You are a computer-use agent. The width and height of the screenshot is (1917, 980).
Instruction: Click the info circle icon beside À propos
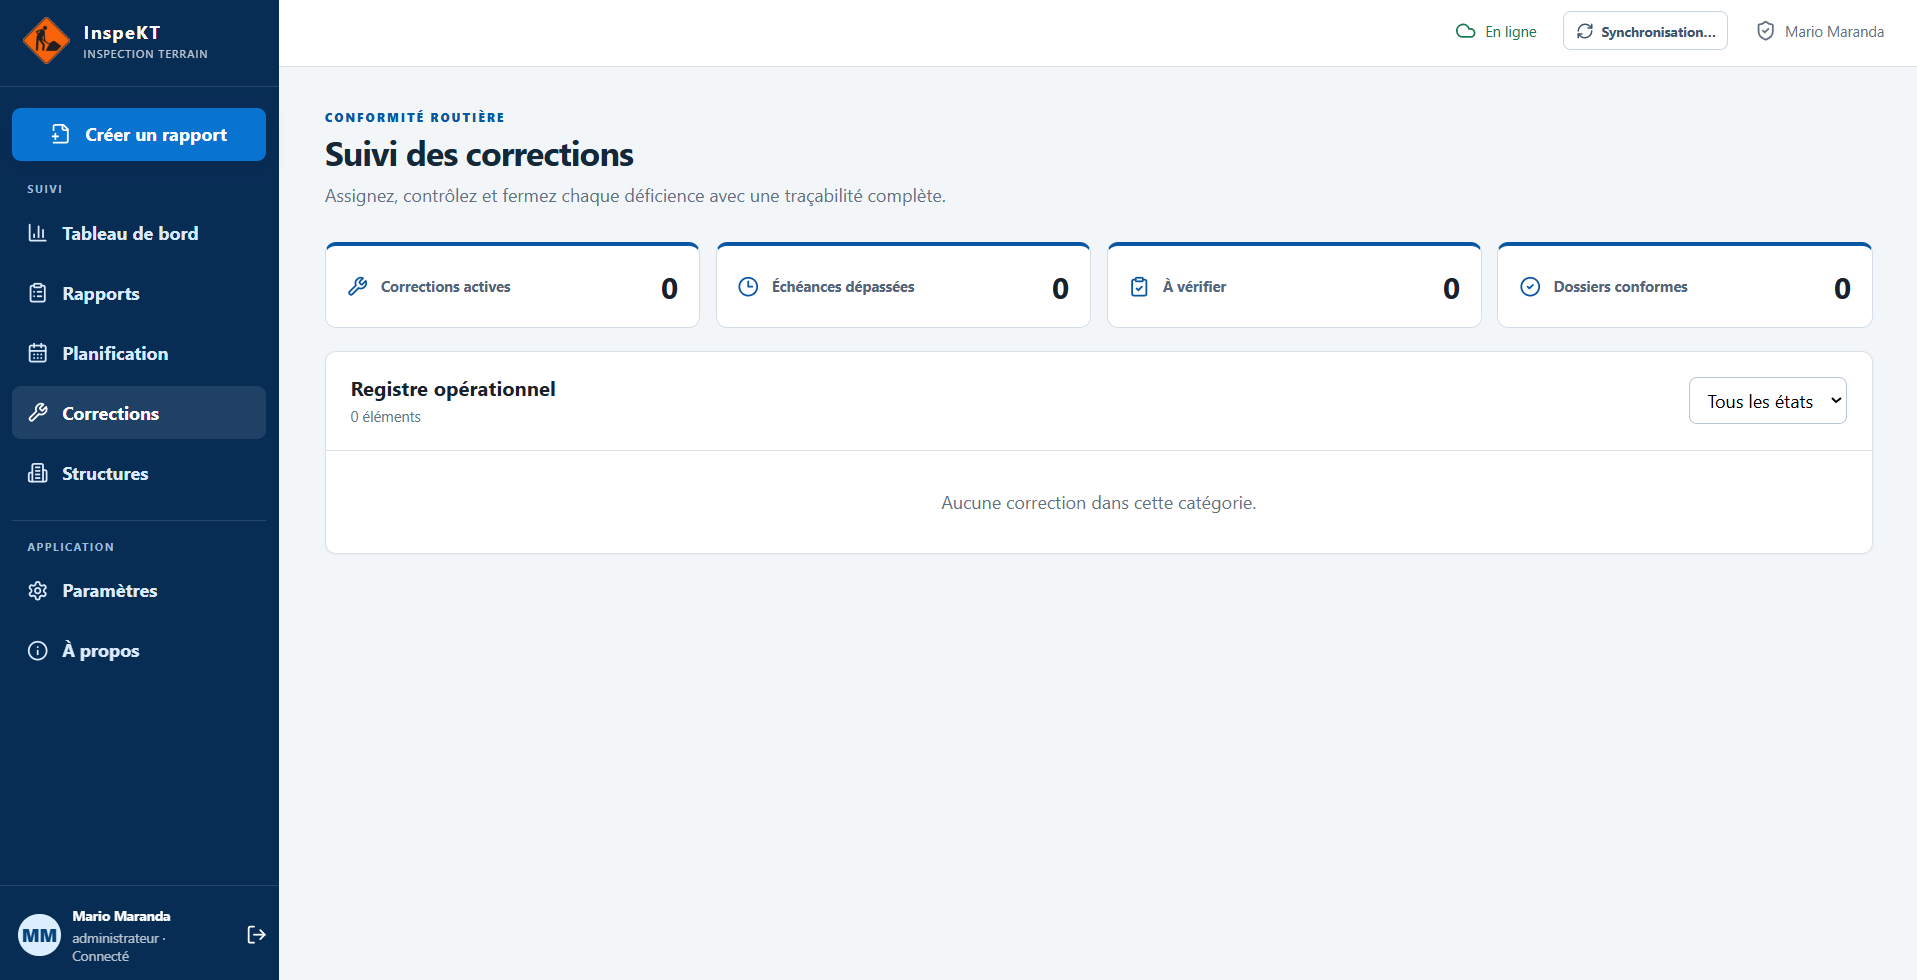(38, 651)
